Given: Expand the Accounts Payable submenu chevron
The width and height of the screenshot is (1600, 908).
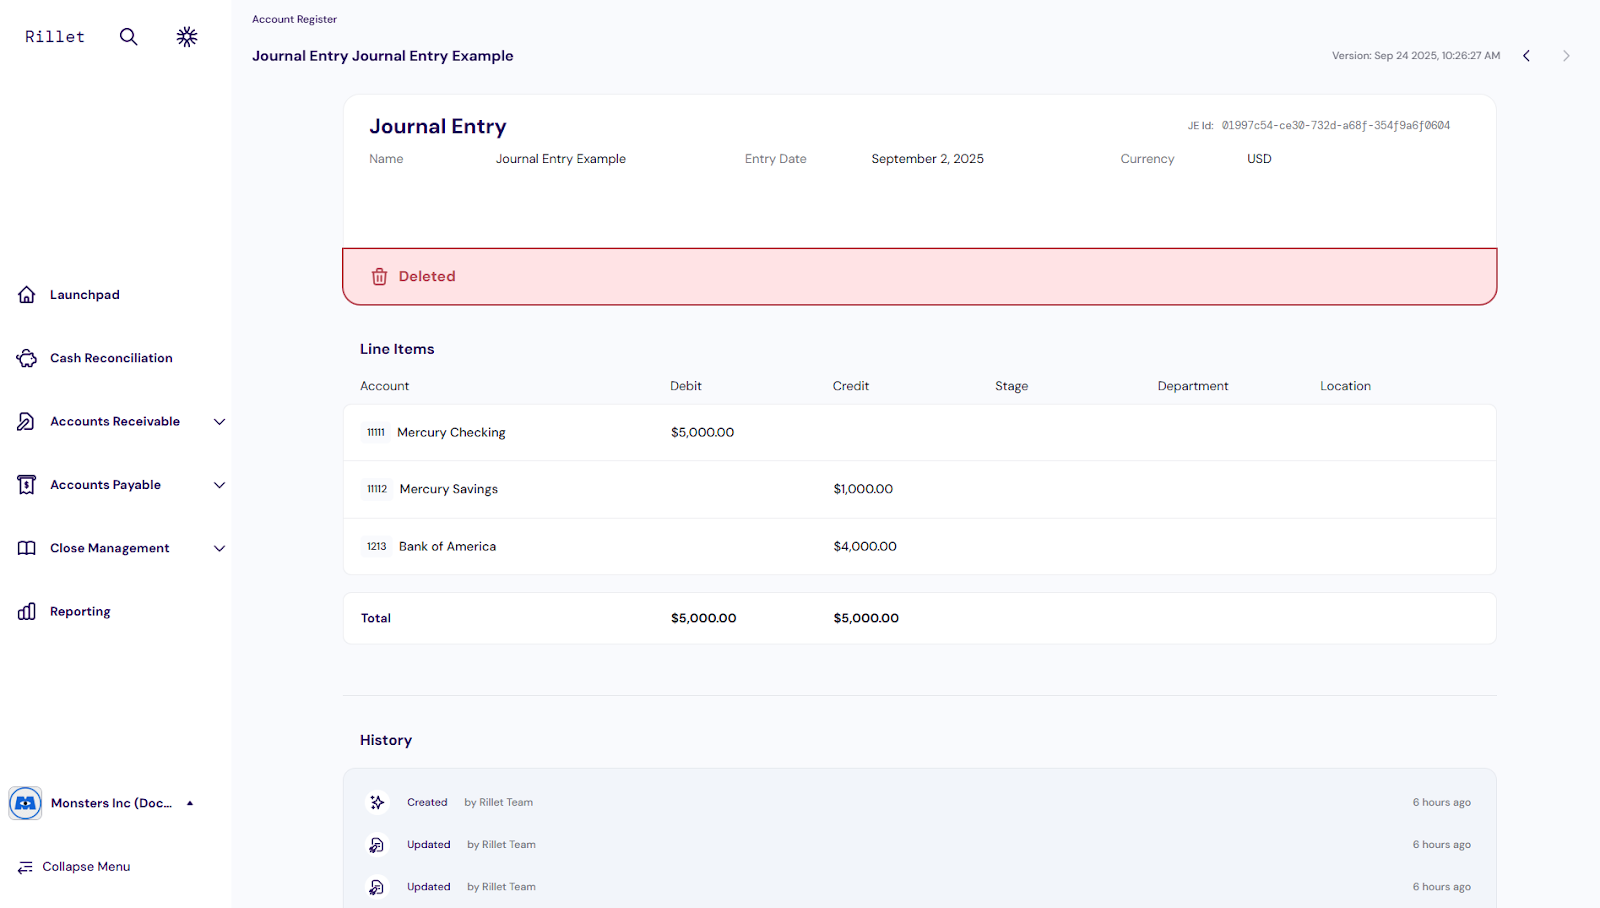Looking at the screenshot, I should click(219, 485).
